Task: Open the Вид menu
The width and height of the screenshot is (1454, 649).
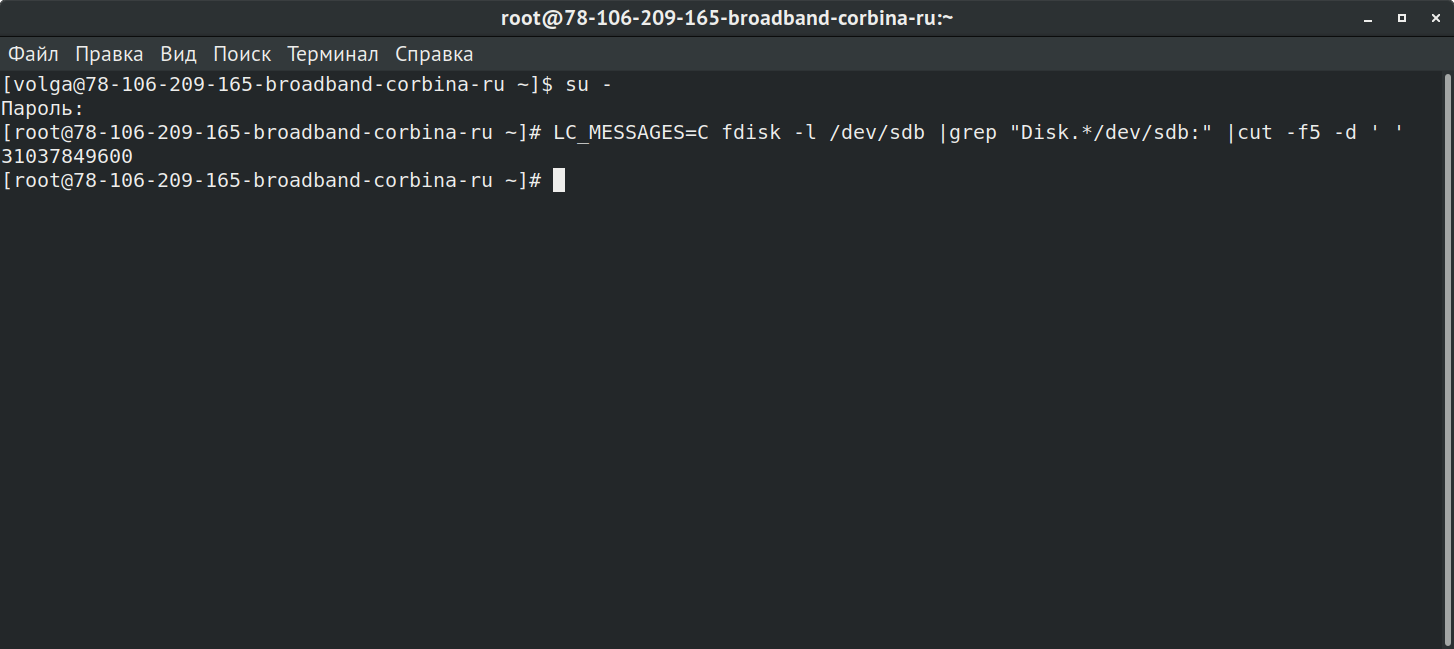Action: [x=178, y=54]
